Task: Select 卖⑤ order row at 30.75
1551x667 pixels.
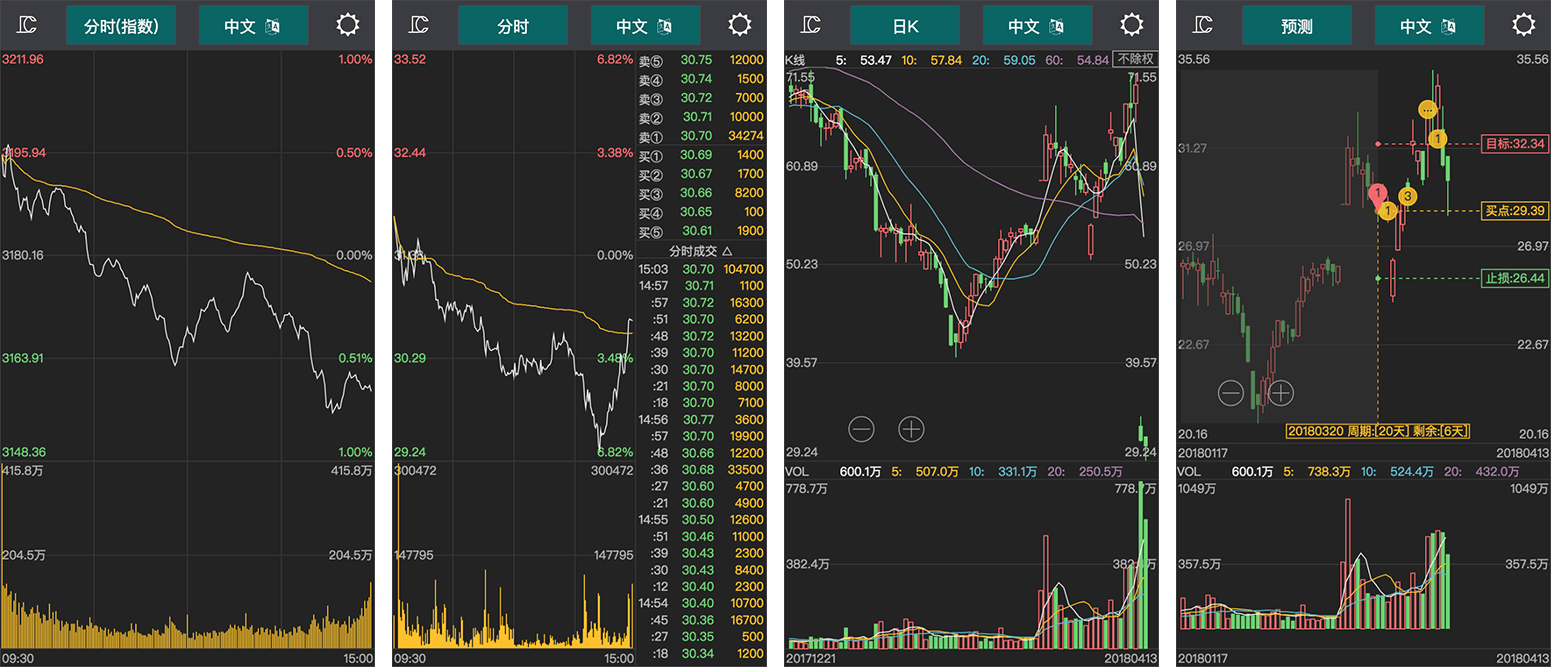Action: pos(701,60)
